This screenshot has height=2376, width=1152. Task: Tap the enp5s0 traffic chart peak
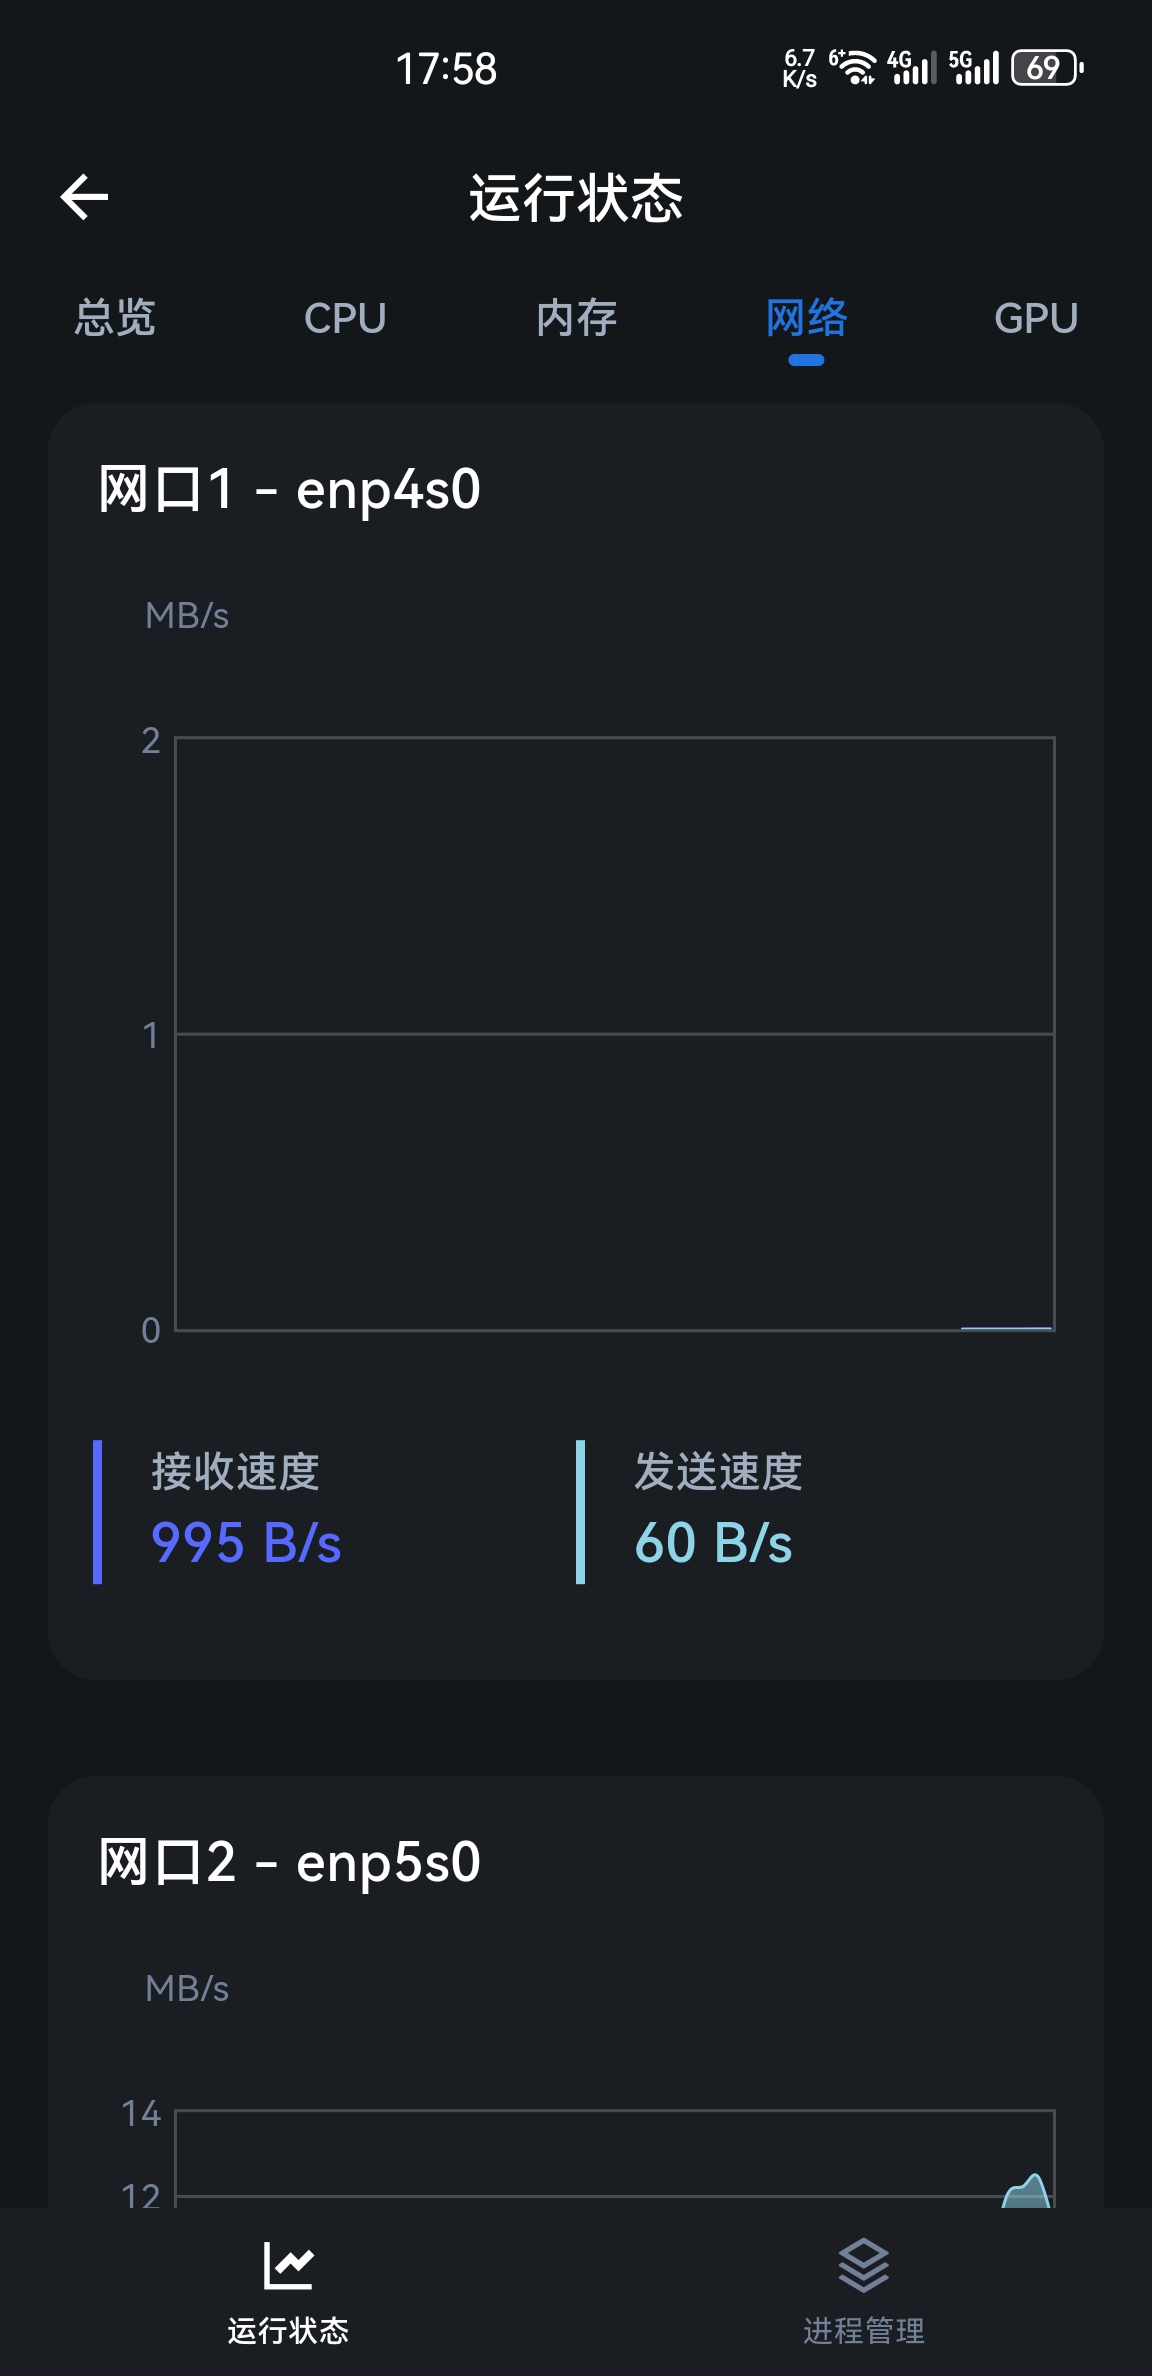(x=1027, y=2190)
